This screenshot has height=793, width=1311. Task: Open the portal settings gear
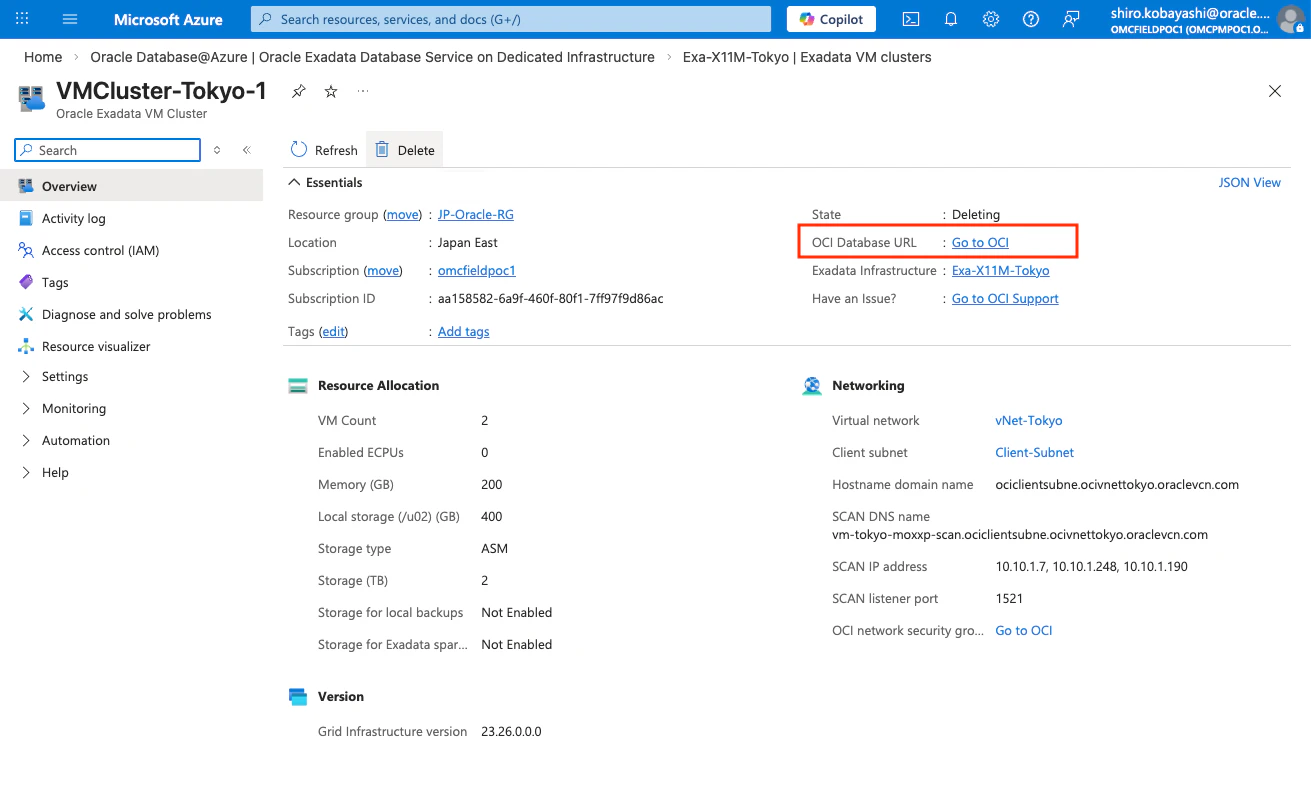[991, 19]
